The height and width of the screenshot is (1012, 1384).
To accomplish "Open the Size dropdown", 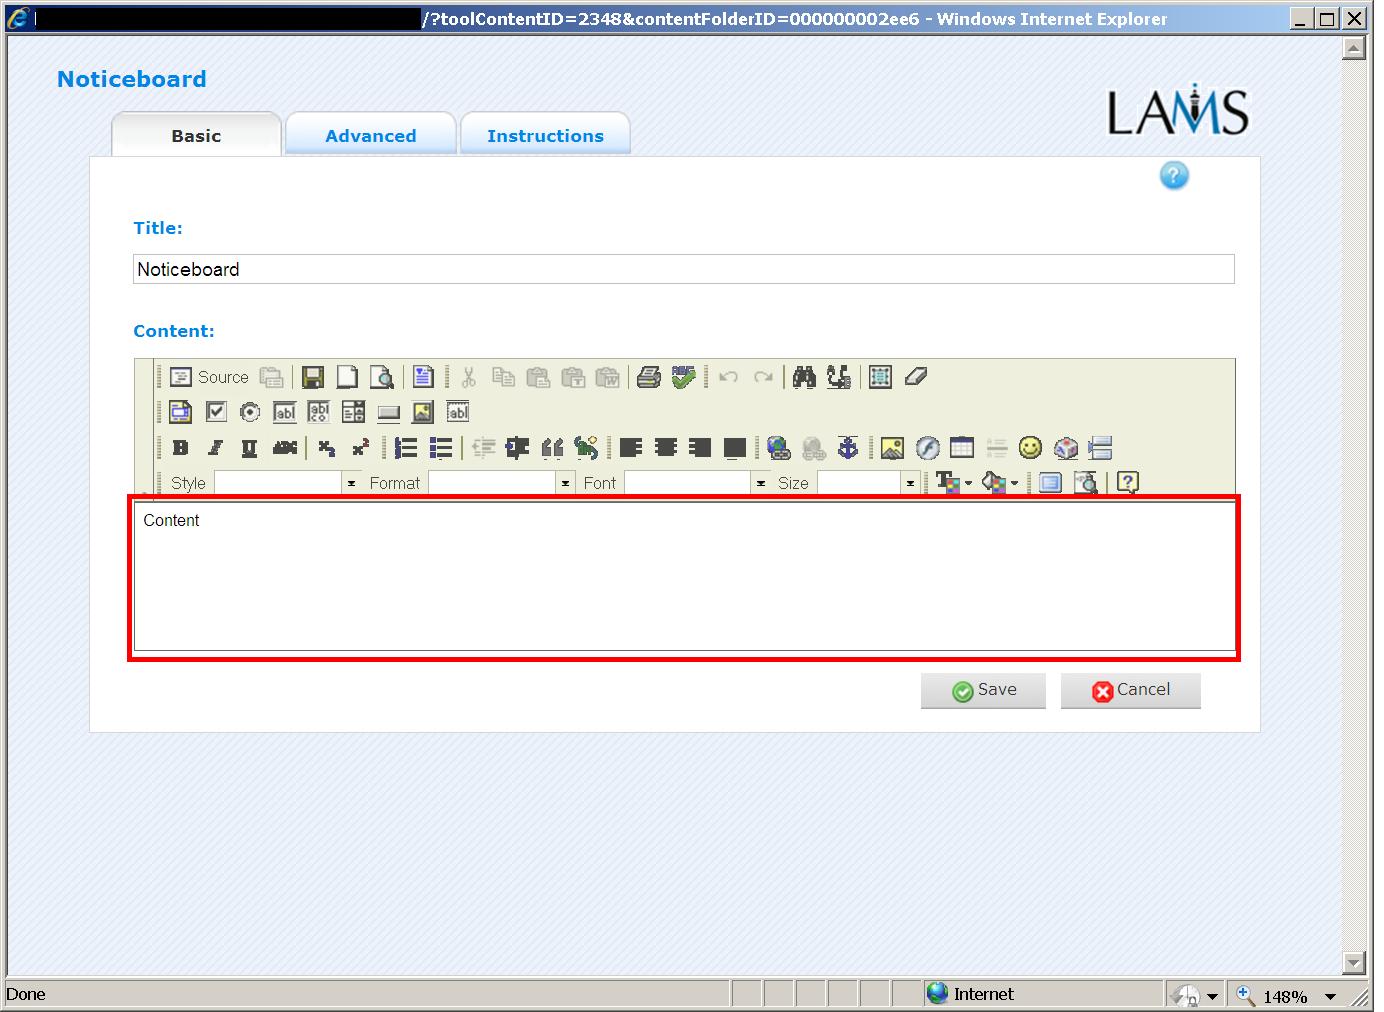I will point(910,483).
